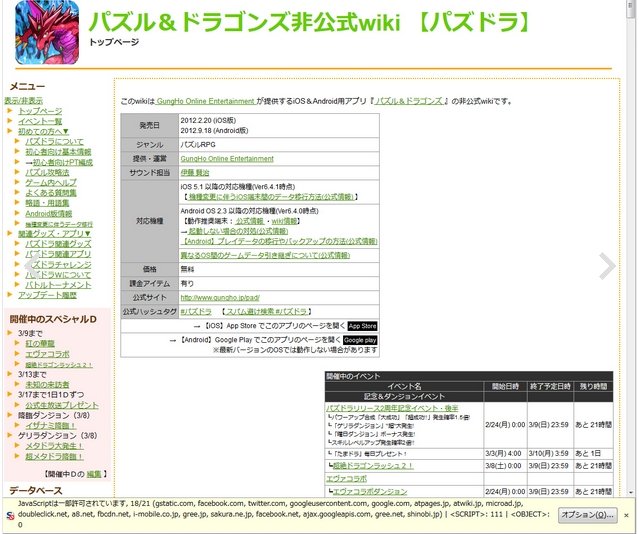The height and width of the screenshot is (534, 639).
Task: Open GungHo Online Entertainment link in intro sentence
Action: tap(205, 101)
